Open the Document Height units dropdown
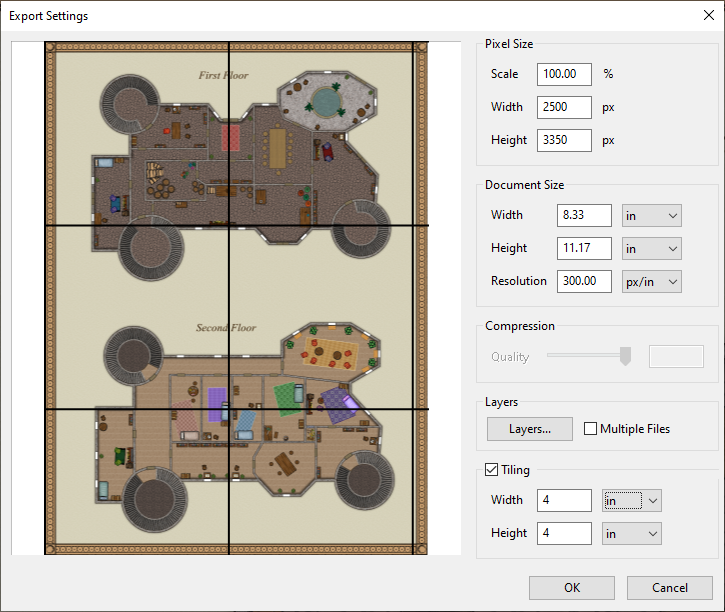725x612 pixels. point(651,248)
